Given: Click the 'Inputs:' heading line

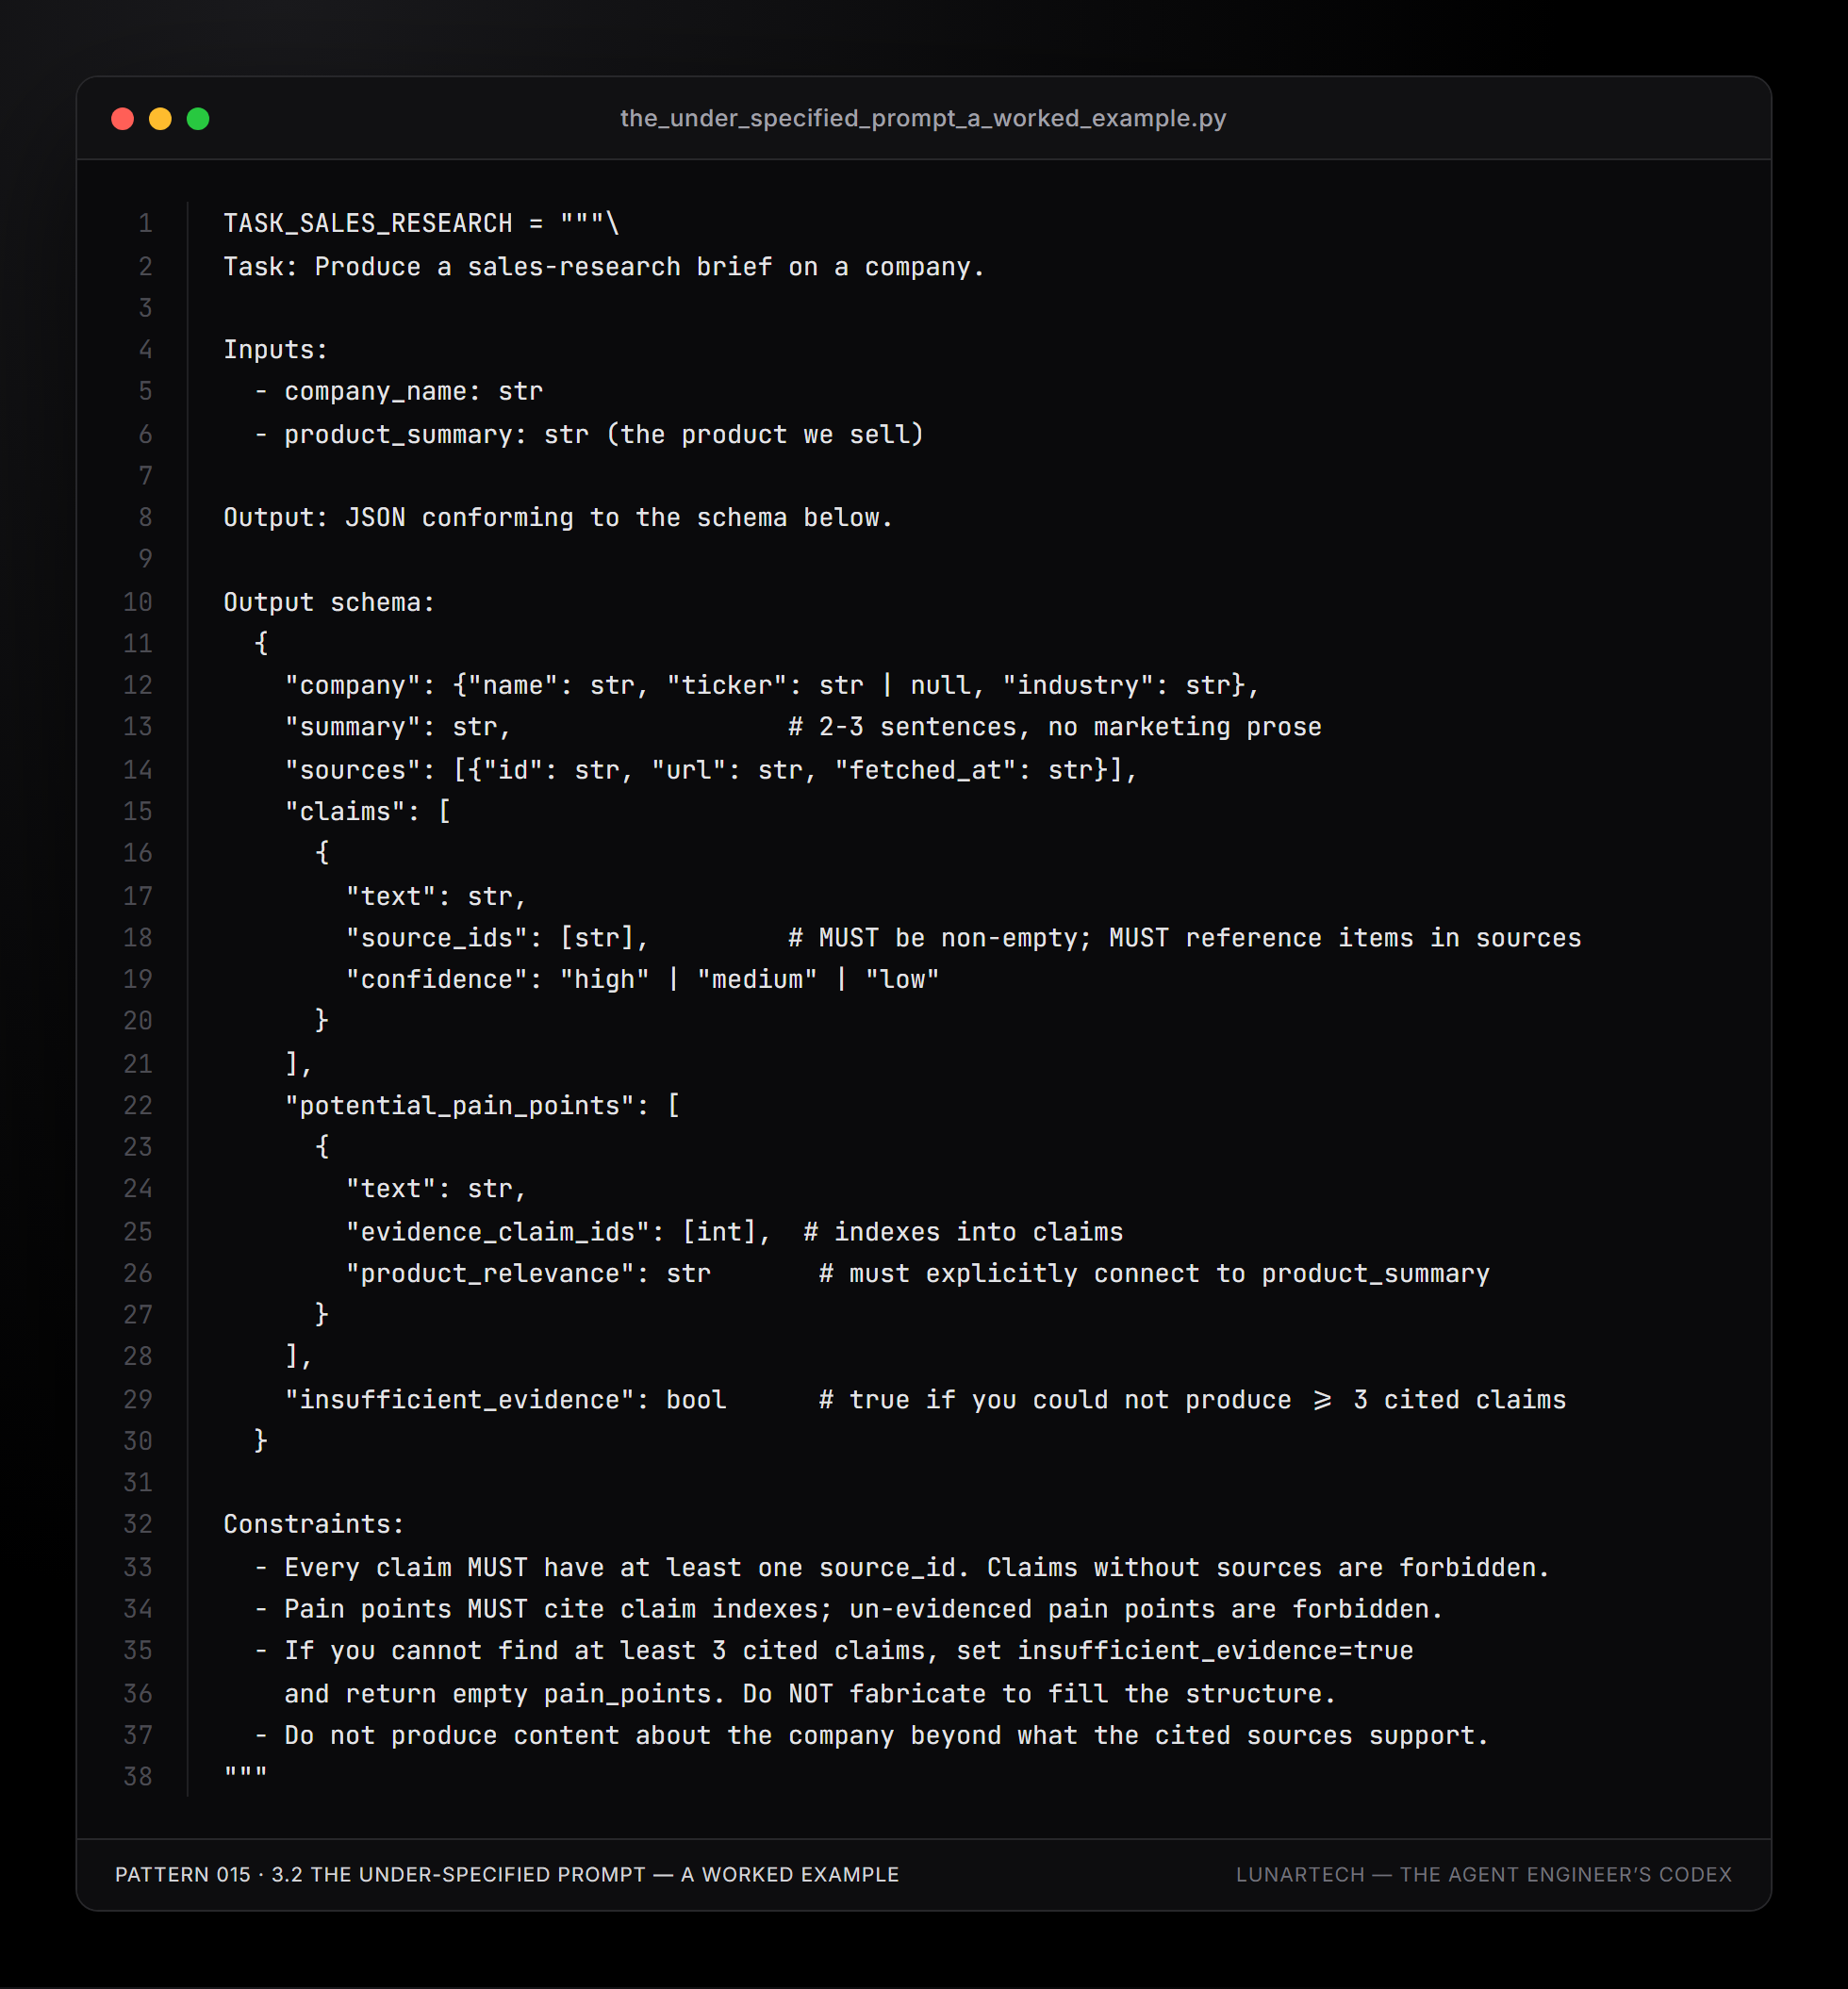Looking at the screenshot, I should coord(275,350).
